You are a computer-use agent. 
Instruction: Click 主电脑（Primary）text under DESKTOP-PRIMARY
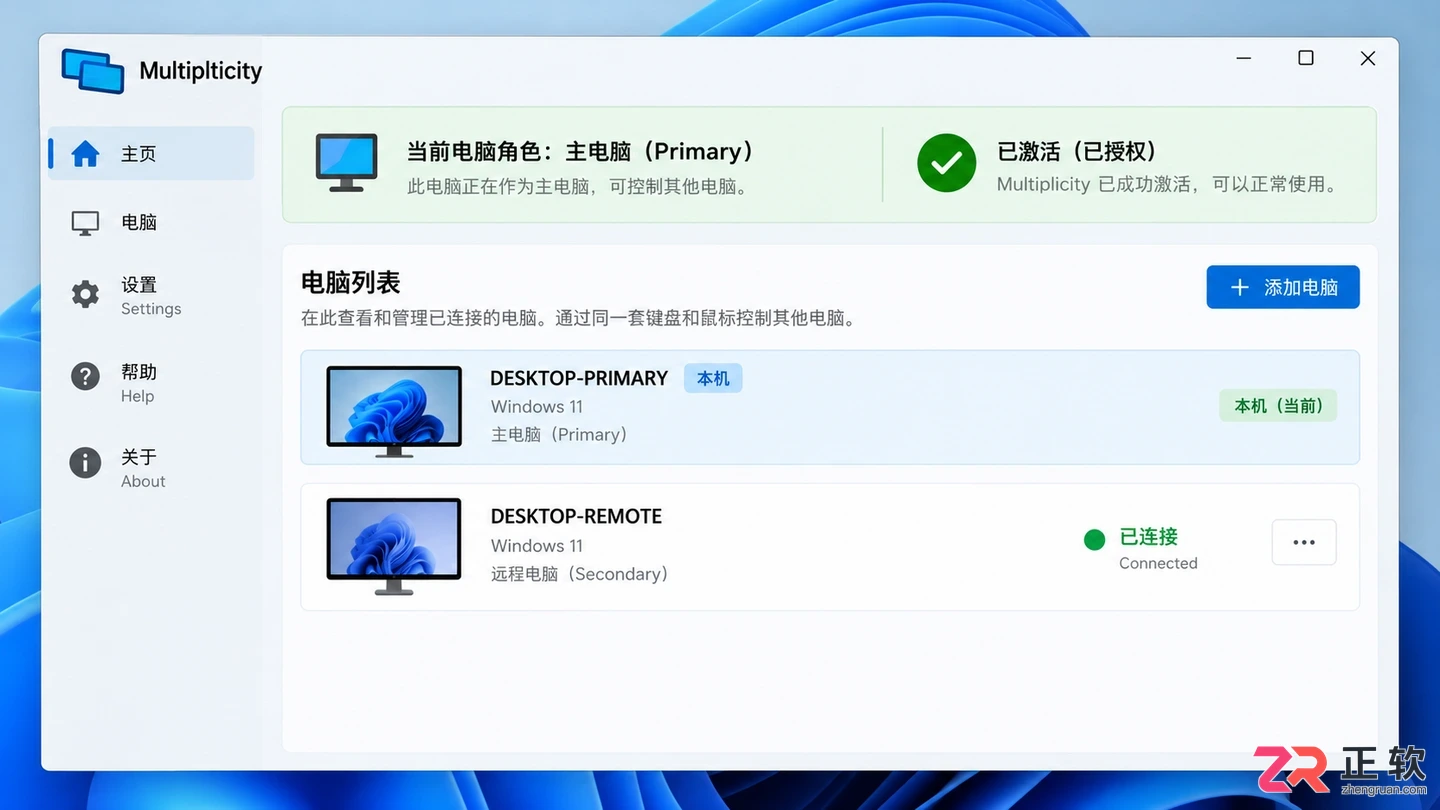click(x=559, y=435)
